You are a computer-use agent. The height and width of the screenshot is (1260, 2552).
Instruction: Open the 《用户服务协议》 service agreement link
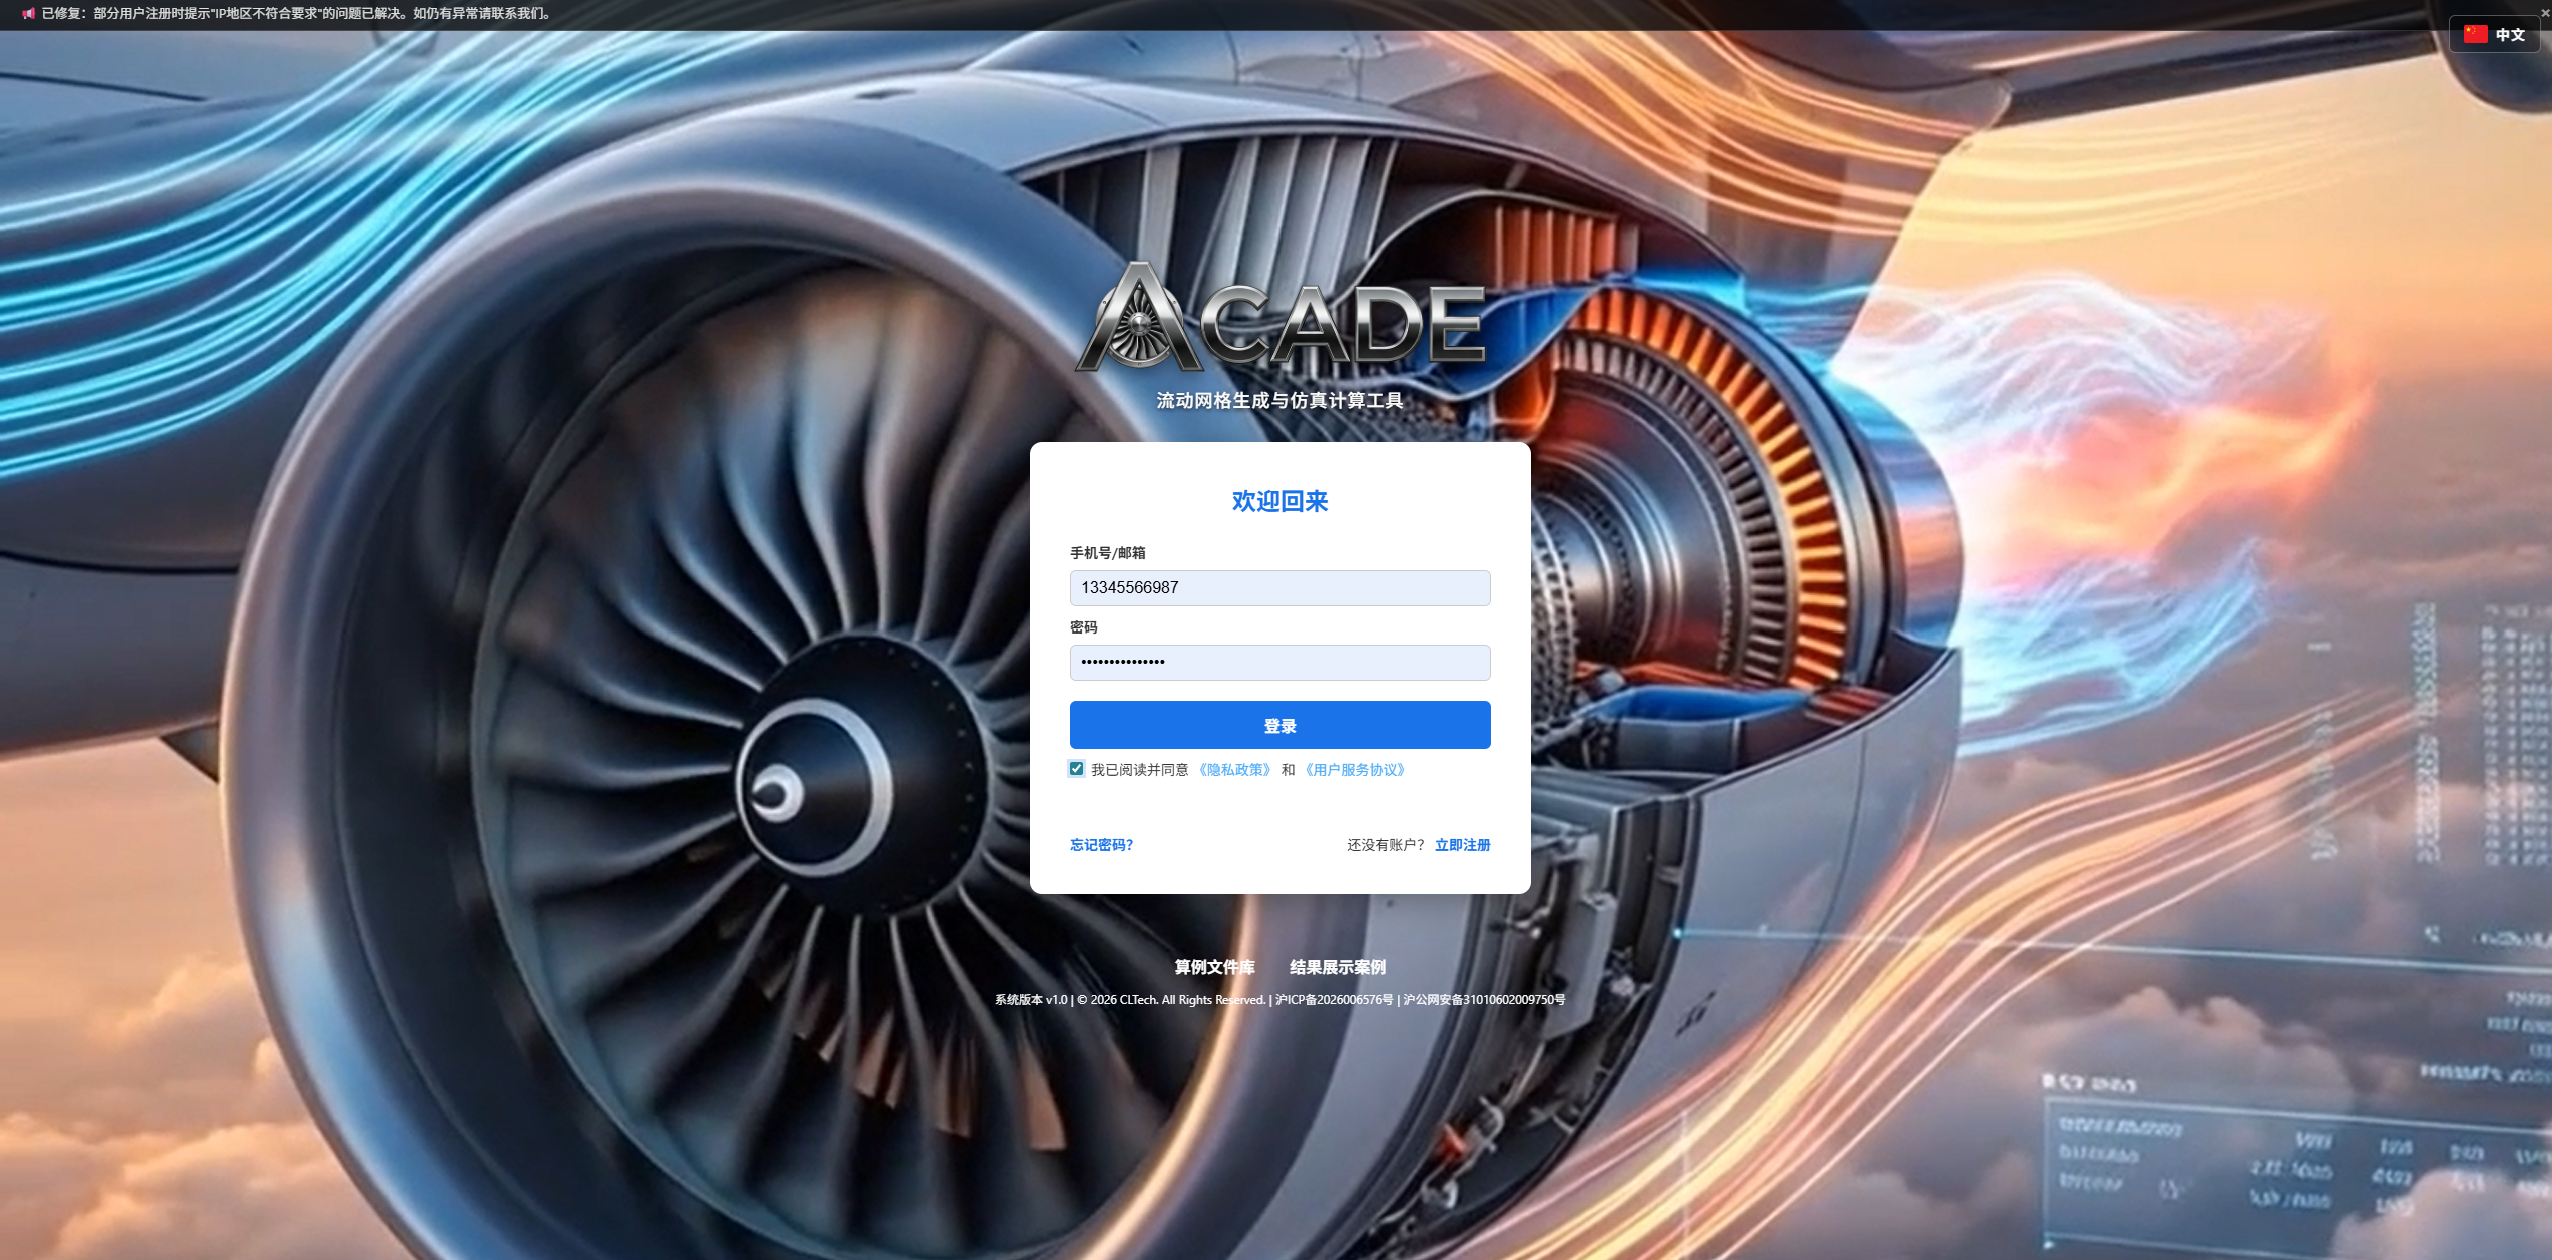(1354, 770)
